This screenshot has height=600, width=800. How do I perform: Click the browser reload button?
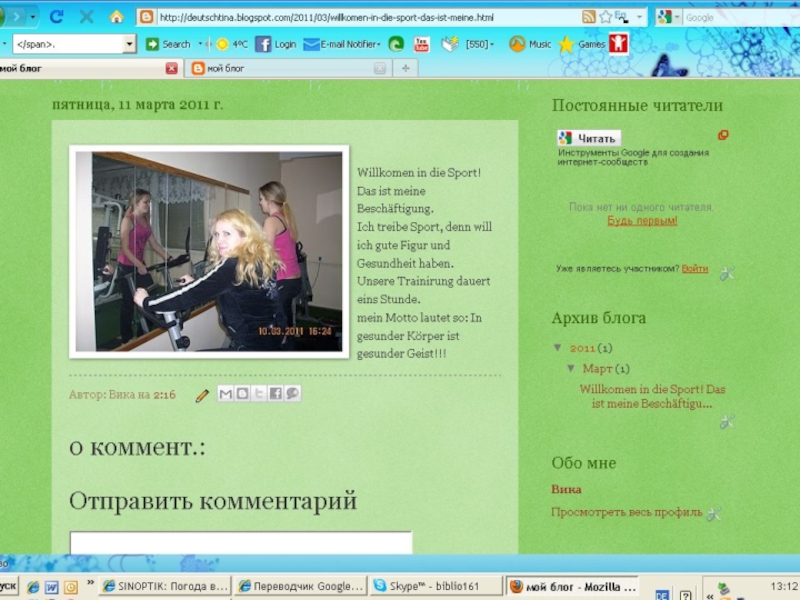(x=56, y=17)
